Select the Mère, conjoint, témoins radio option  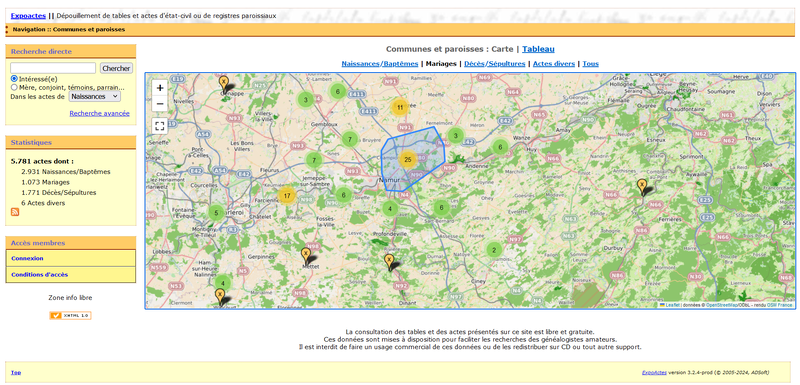tap(14, 87)
